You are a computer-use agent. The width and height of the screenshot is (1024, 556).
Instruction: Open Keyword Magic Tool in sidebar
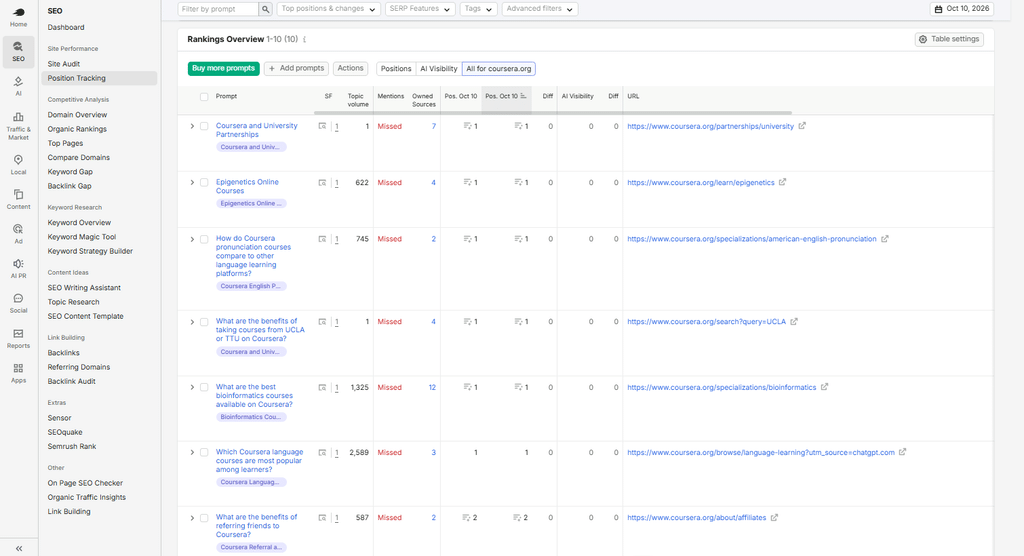[x=82, y=237]
